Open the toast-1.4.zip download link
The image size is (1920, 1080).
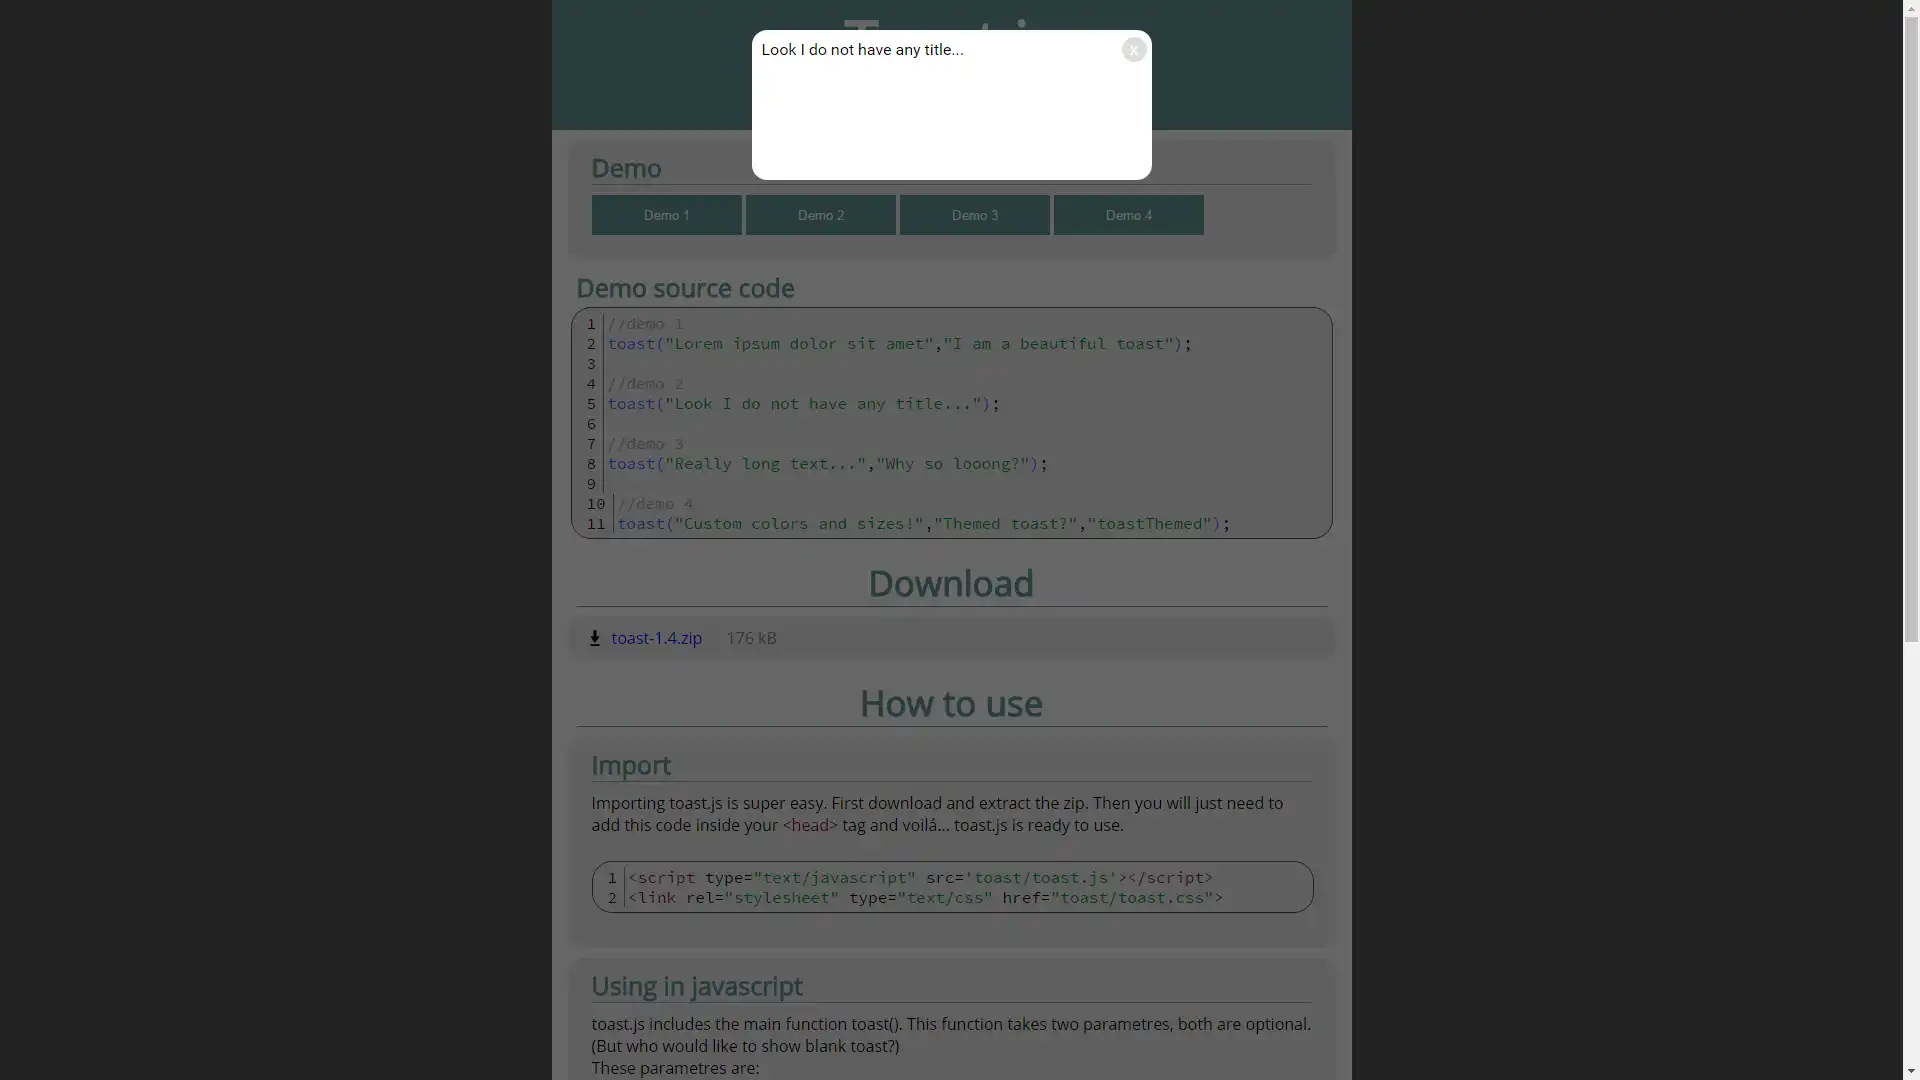click(x=656, y=638)
